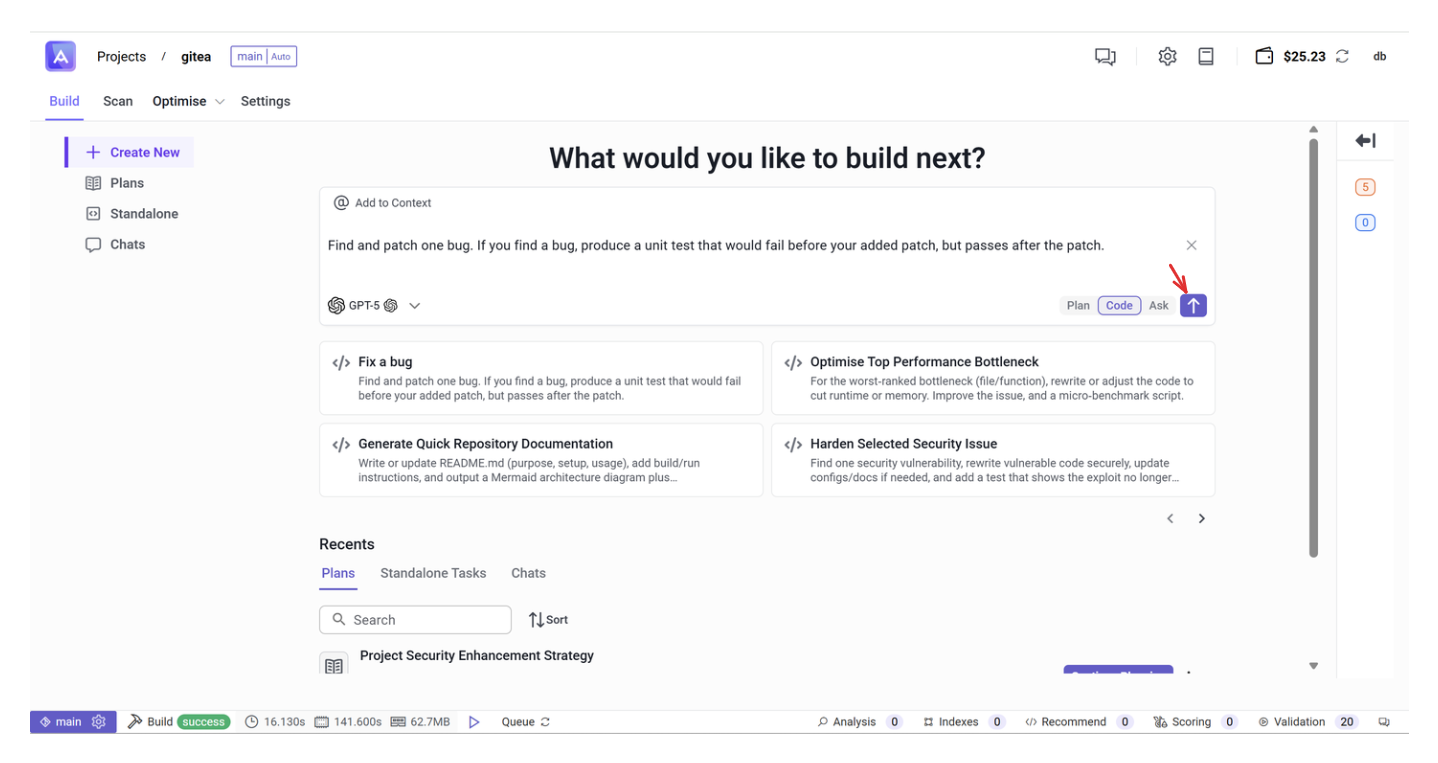Open the chat bubbles icon in header
Screen dimensions: 1438x763
coord(1105,57)
